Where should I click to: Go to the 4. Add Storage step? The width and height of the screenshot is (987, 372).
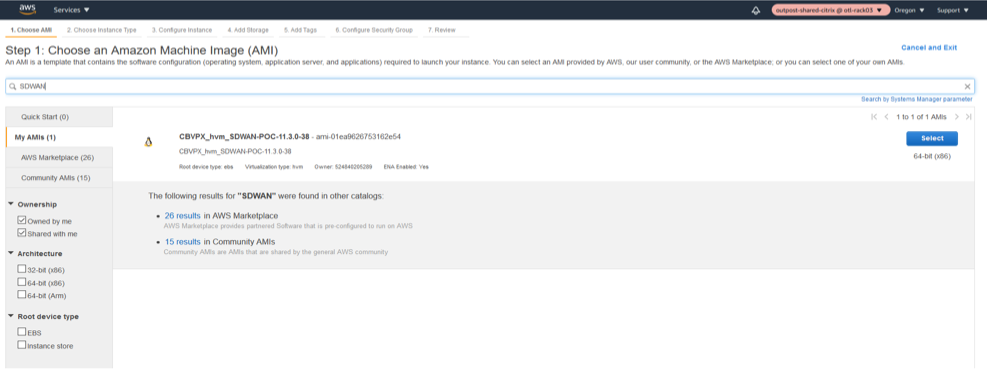(x=248, y=30)
